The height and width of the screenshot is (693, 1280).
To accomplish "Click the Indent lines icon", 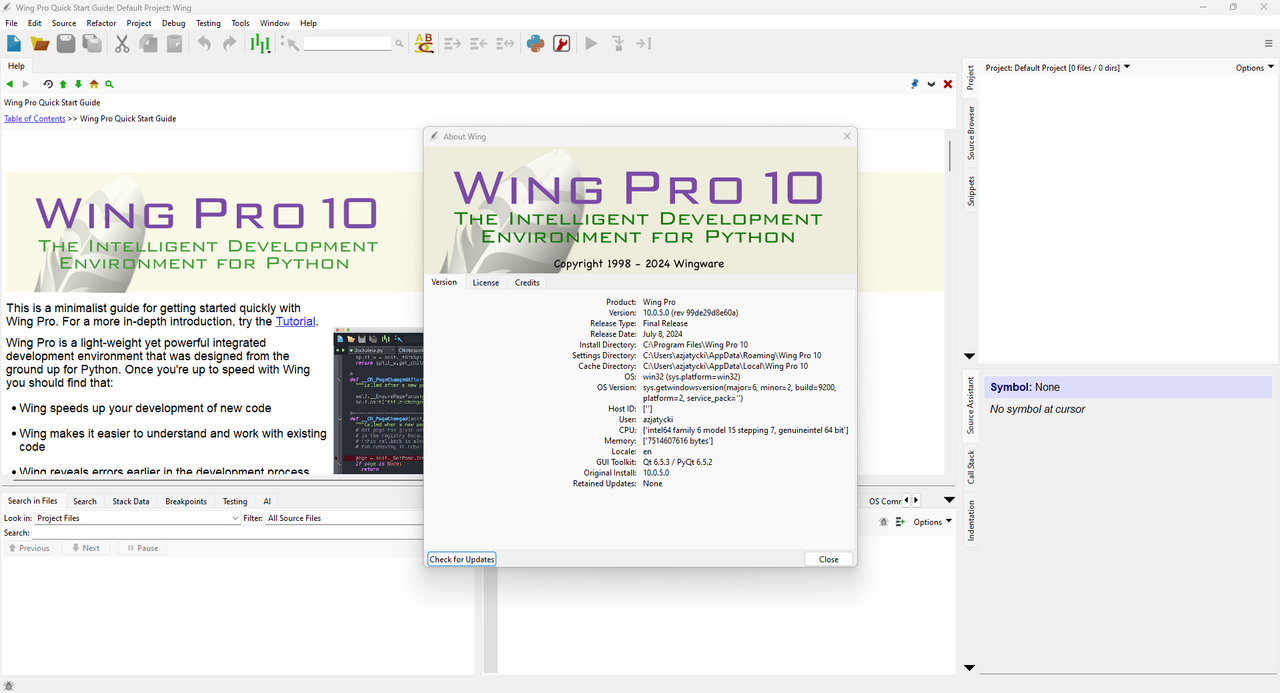I will [452, 43].
